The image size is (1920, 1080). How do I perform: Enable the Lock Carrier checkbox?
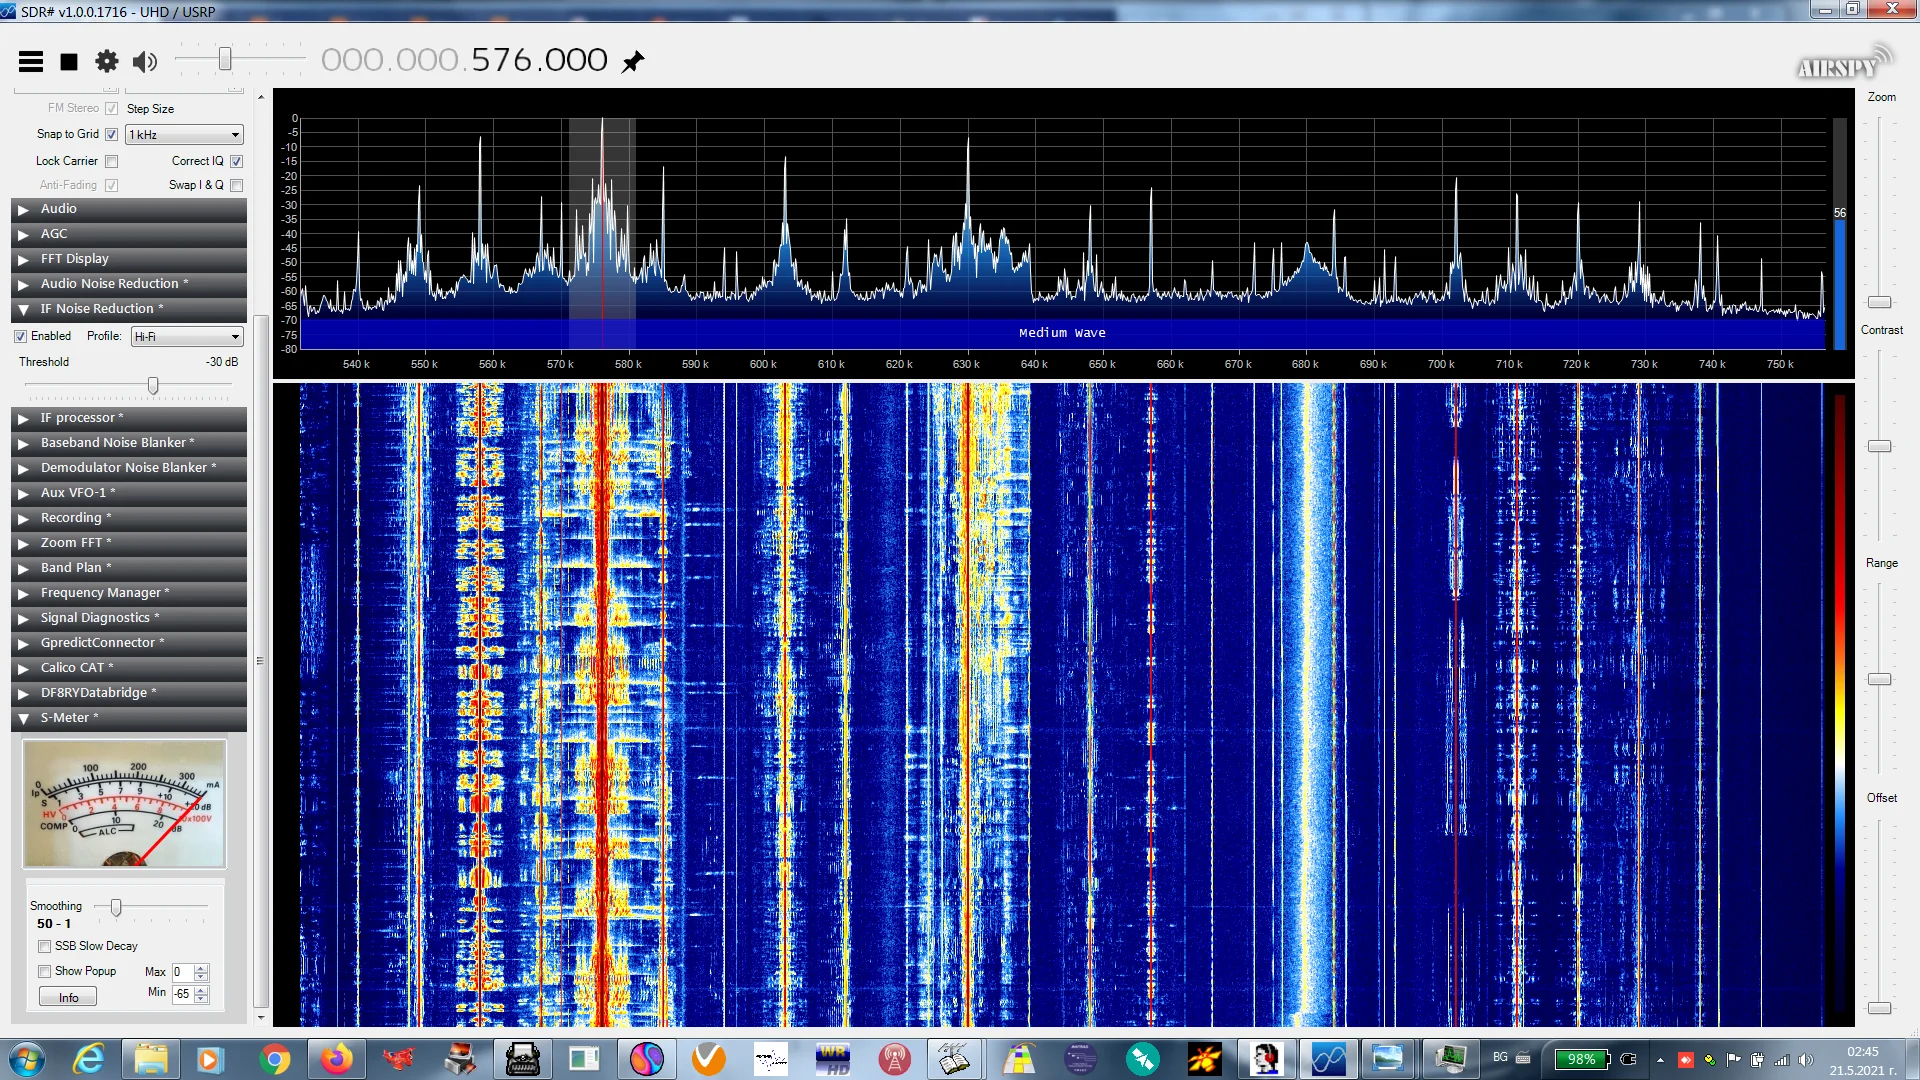pos(112,161)
